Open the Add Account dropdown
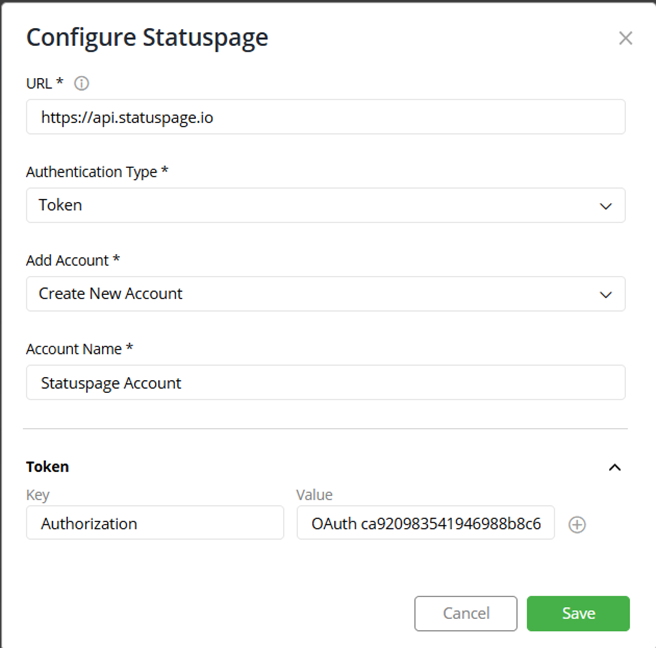This screenshot has width=656, height=648. click(x=326, y=294)
